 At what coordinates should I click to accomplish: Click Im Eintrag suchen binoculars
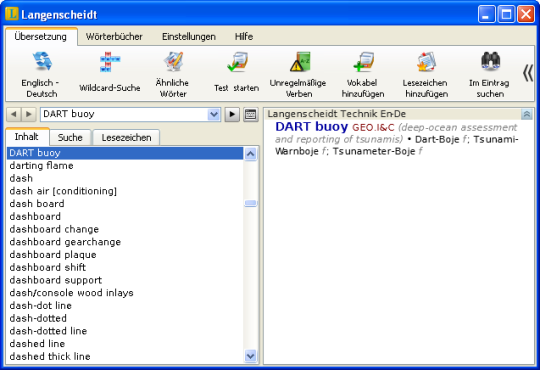coord(490,61)
